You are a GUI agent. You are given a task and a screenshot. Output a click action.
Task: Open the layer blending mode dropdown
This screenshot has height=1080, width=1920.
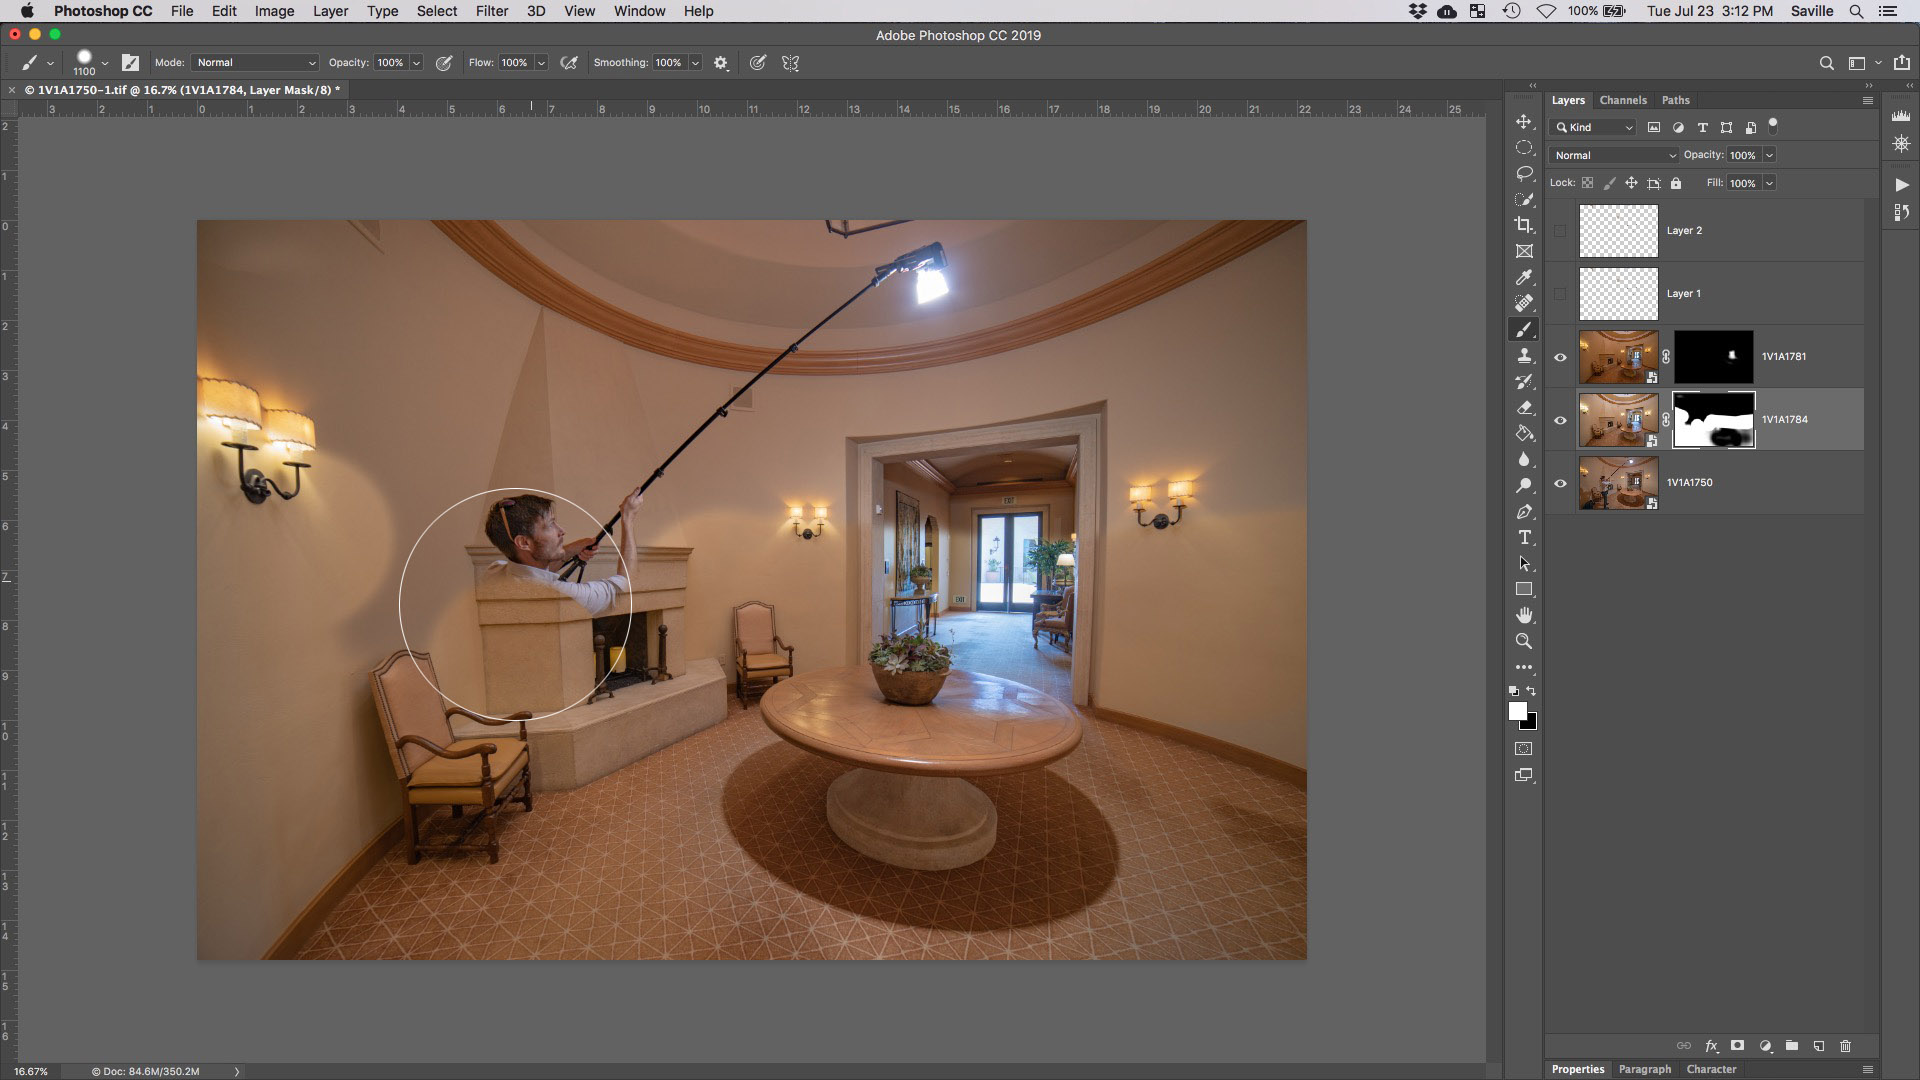click(1613, 155)
